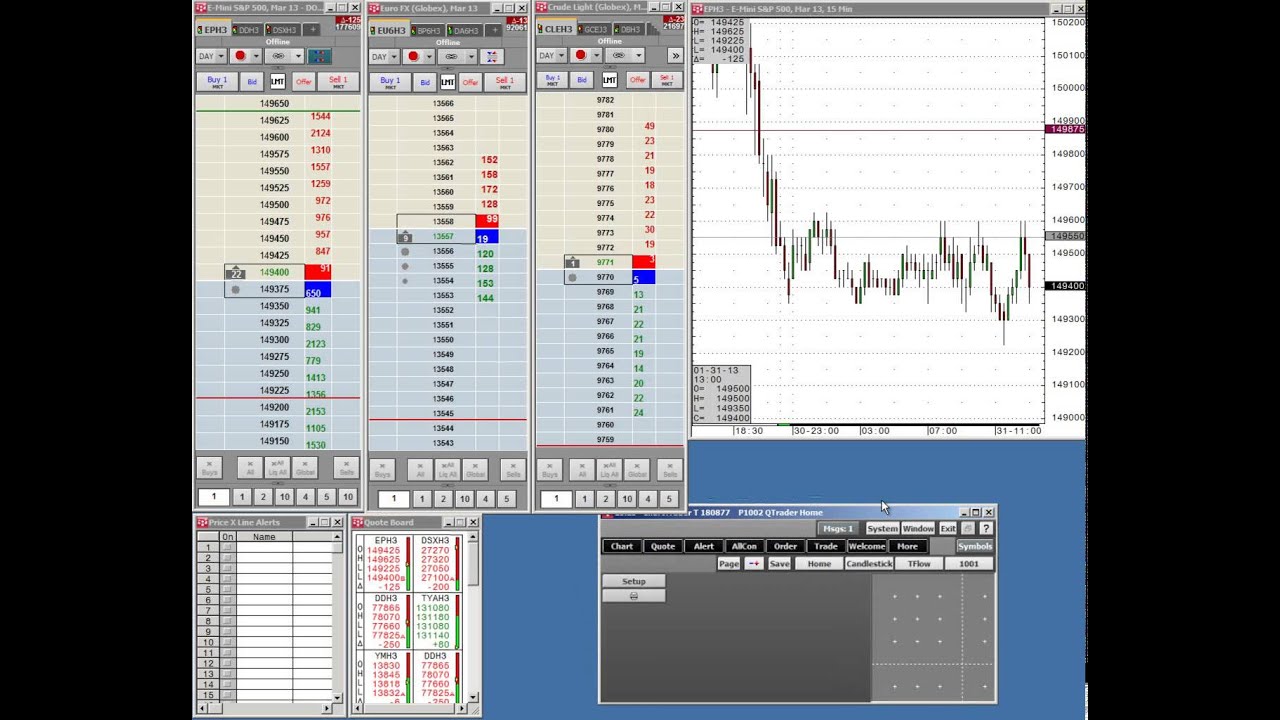This screenshot has height=720, width=1280.
Task: Click the red circle icon in E-Mini window
Action: pos(240,56)
